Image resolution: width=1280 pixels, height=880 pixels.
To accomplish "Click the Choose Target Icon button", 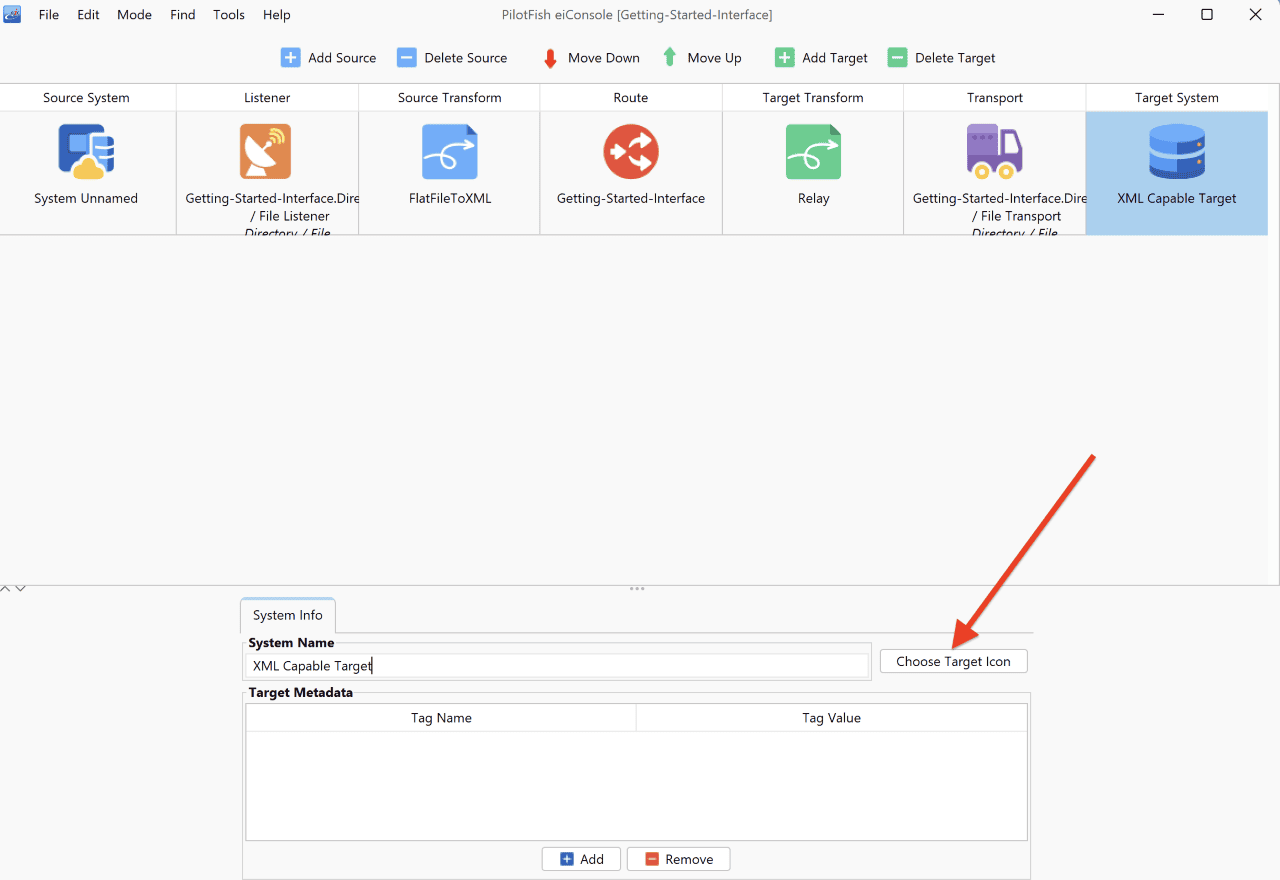I will click(x=953, y=661).
